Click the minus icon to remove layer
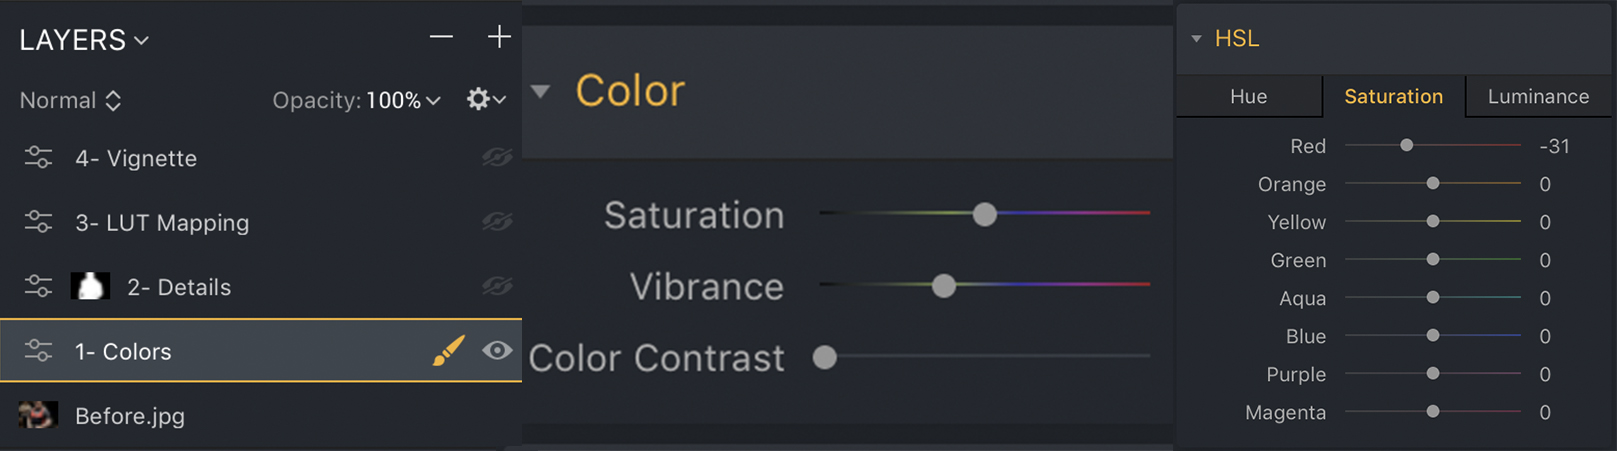1617x451 pixels. 441,37
